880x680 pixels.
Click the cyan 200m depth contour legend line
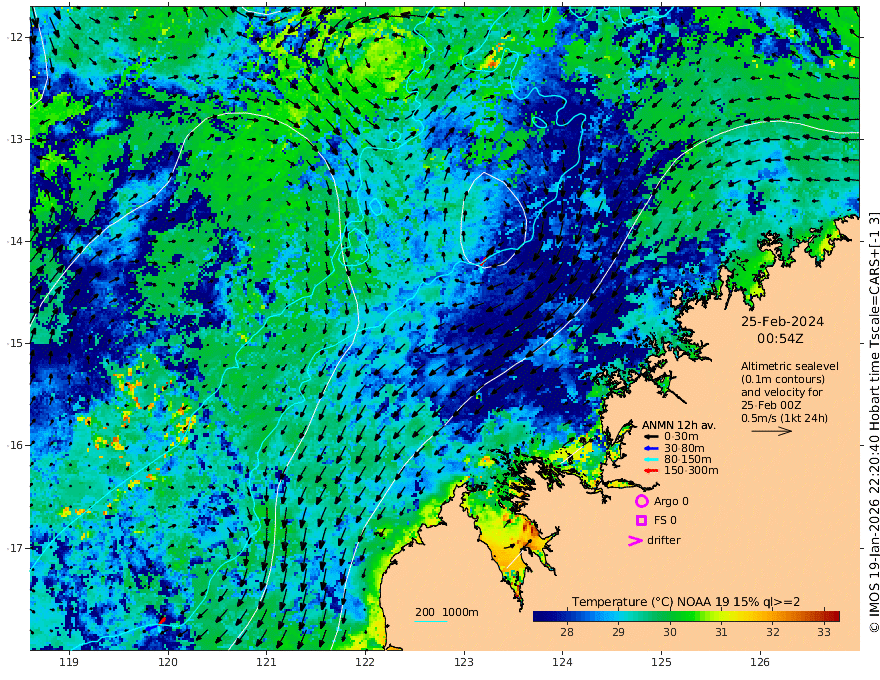[x=430, y=622]
